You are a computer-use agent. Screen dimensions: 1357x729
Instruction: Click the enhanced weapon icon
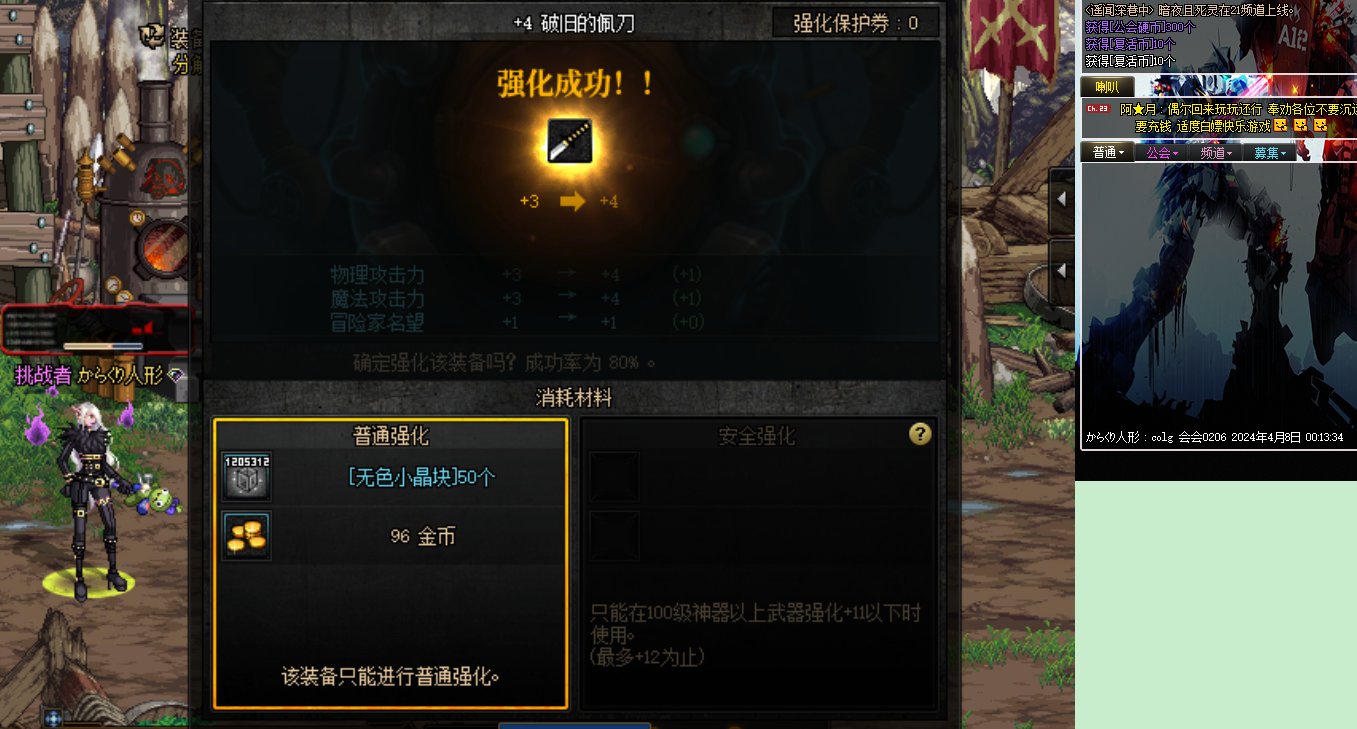[x=570, y=141]
